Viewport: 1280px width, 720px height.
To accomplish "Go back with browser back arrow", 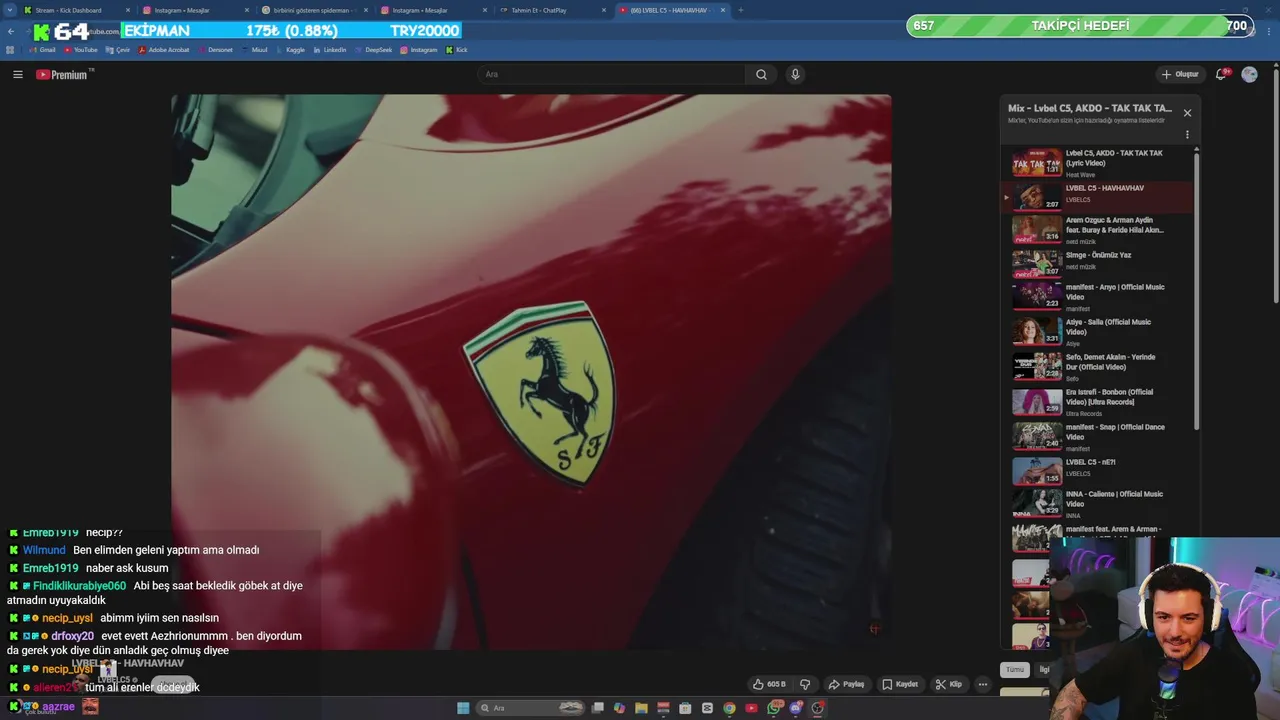I will pos(10,31).
